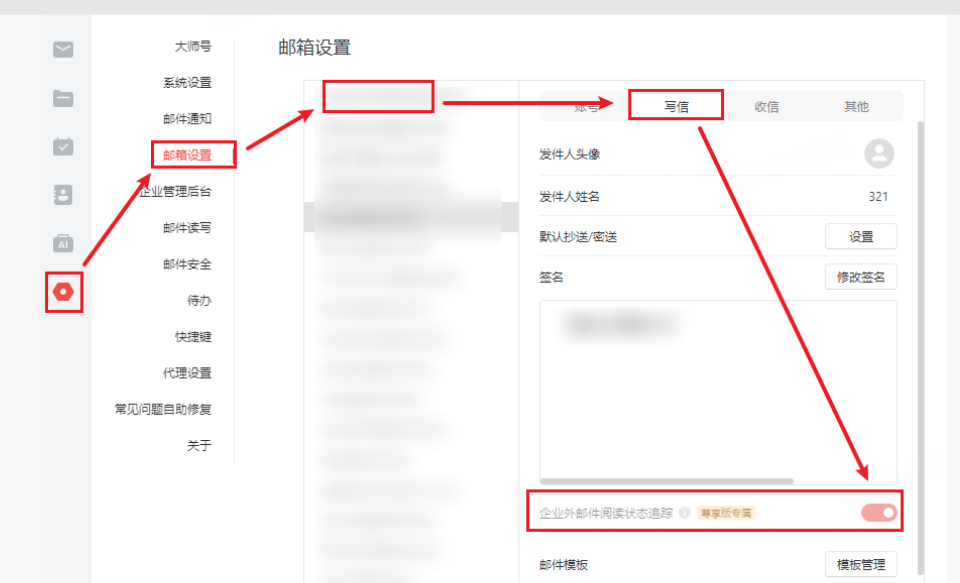Select 邮件安全 in settings menu
This screenshot has height=583, width=960.
pos(187,264)
